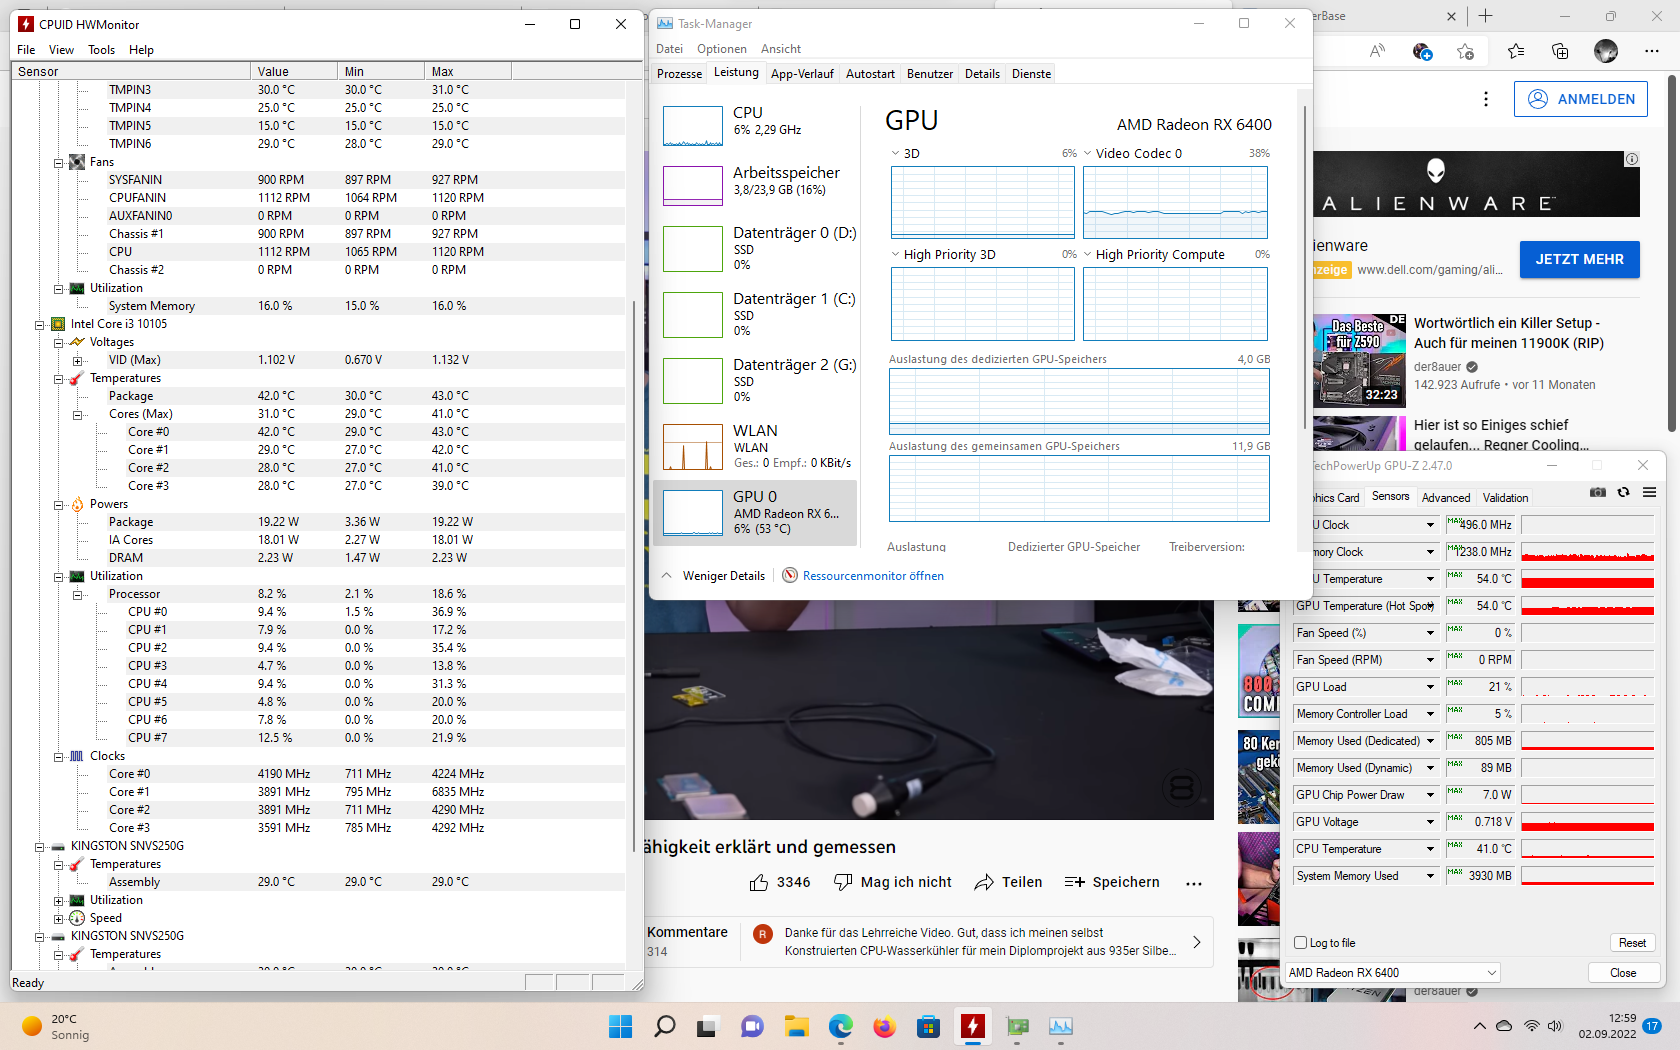Switch to the Details tab in Task Manager

point(982,74)
